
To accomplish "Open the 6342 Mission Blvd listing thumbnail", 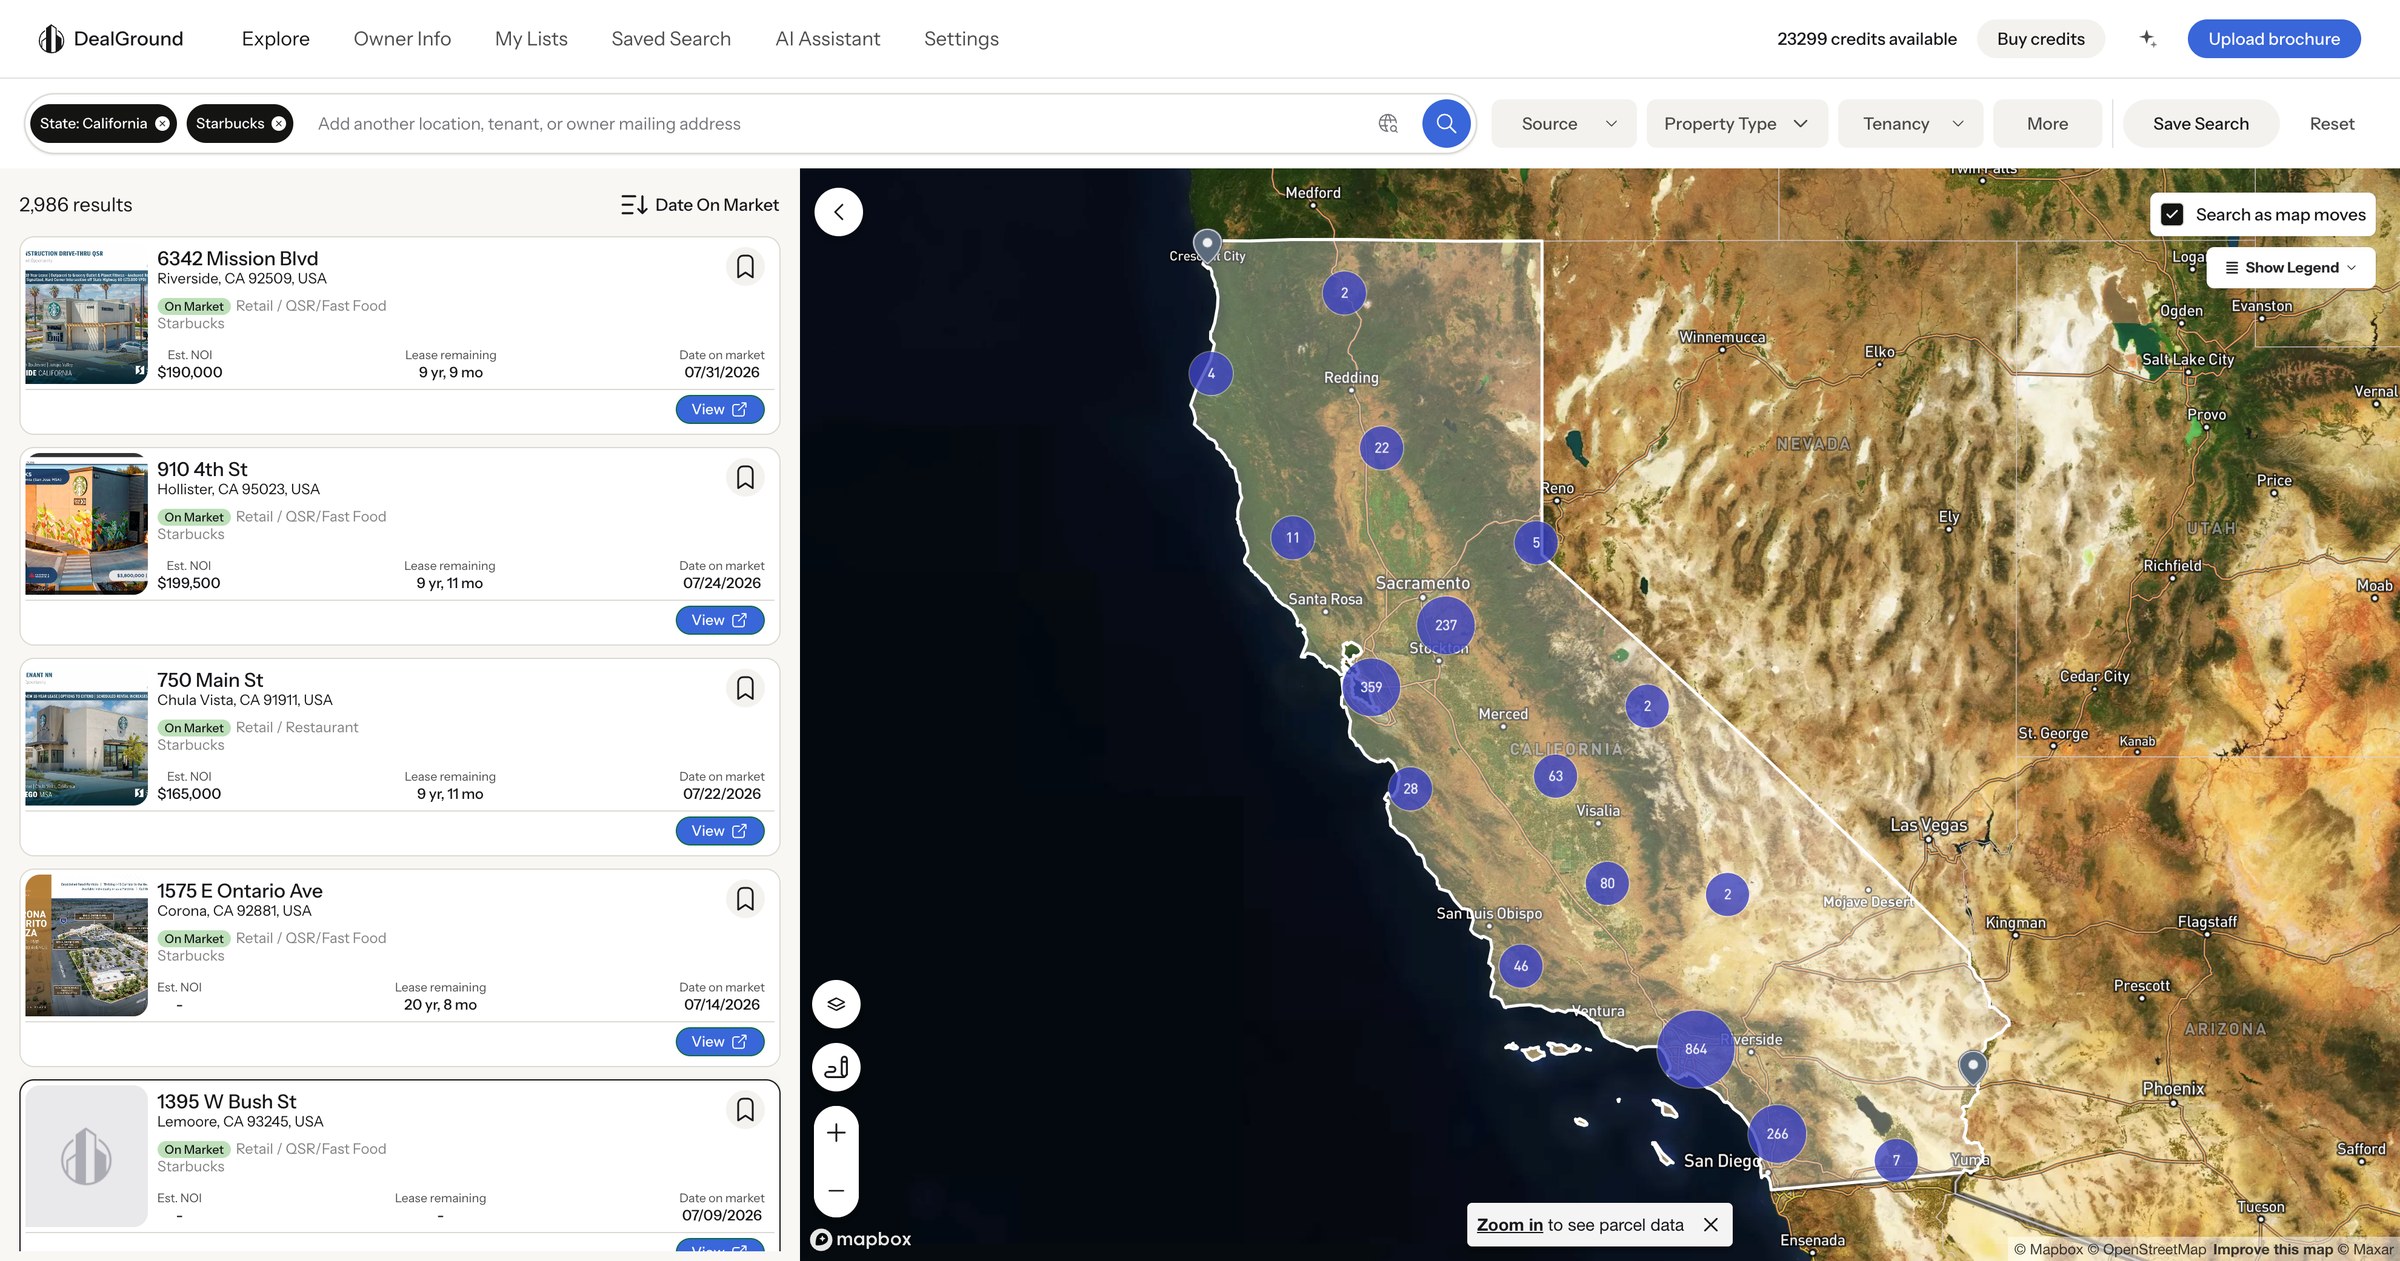I will [x=86, y=314].
